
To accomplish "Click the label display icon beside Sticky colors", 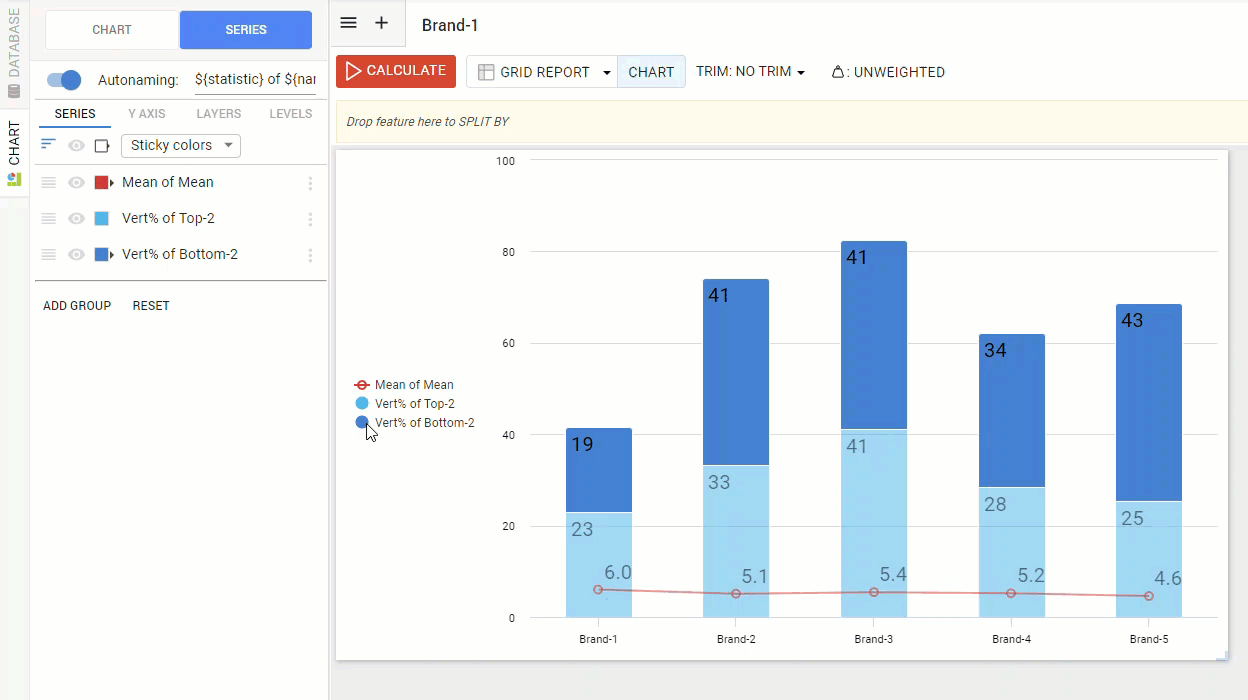I will tap(102, 146).
